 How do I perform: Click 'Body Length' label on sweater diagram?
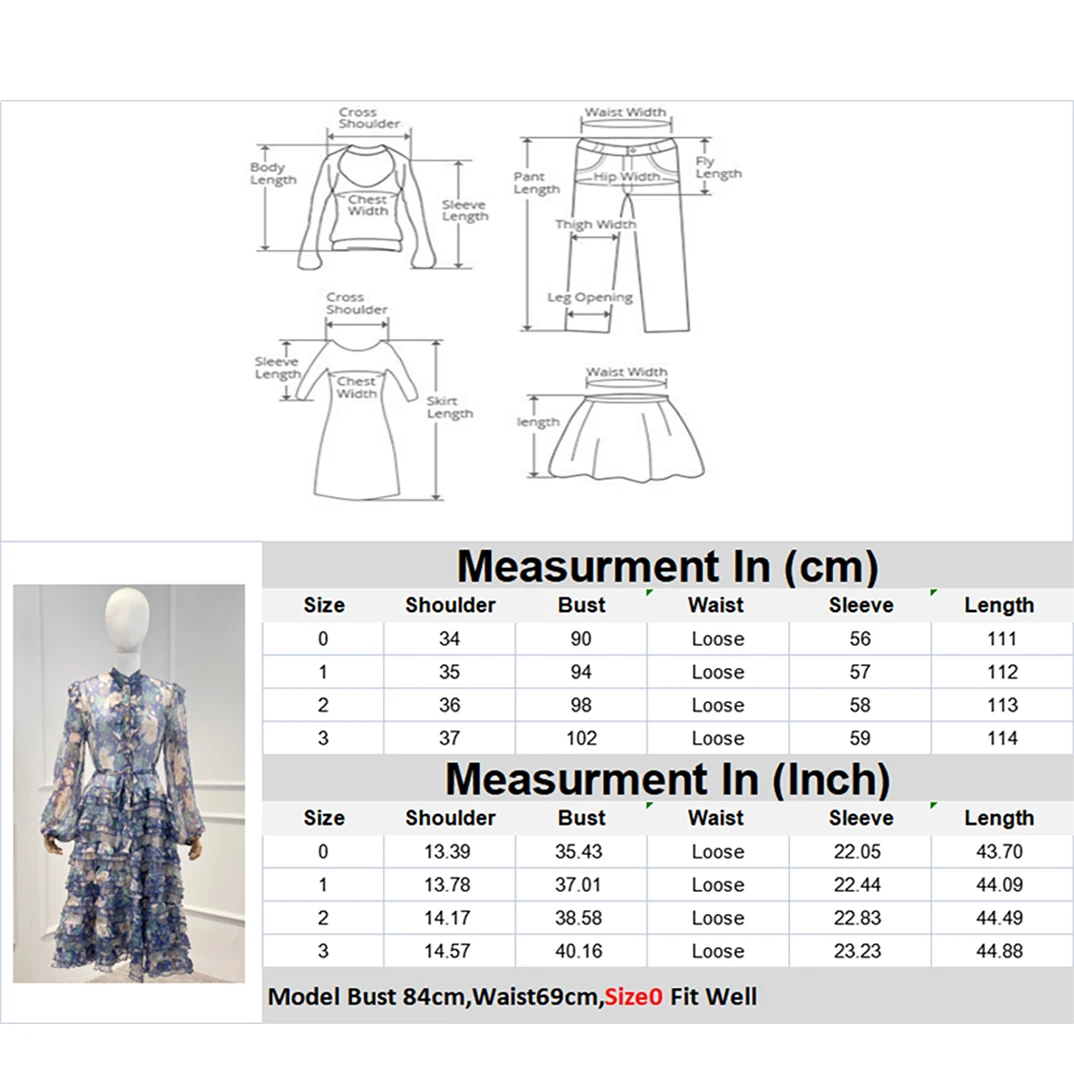pos(273,173)
